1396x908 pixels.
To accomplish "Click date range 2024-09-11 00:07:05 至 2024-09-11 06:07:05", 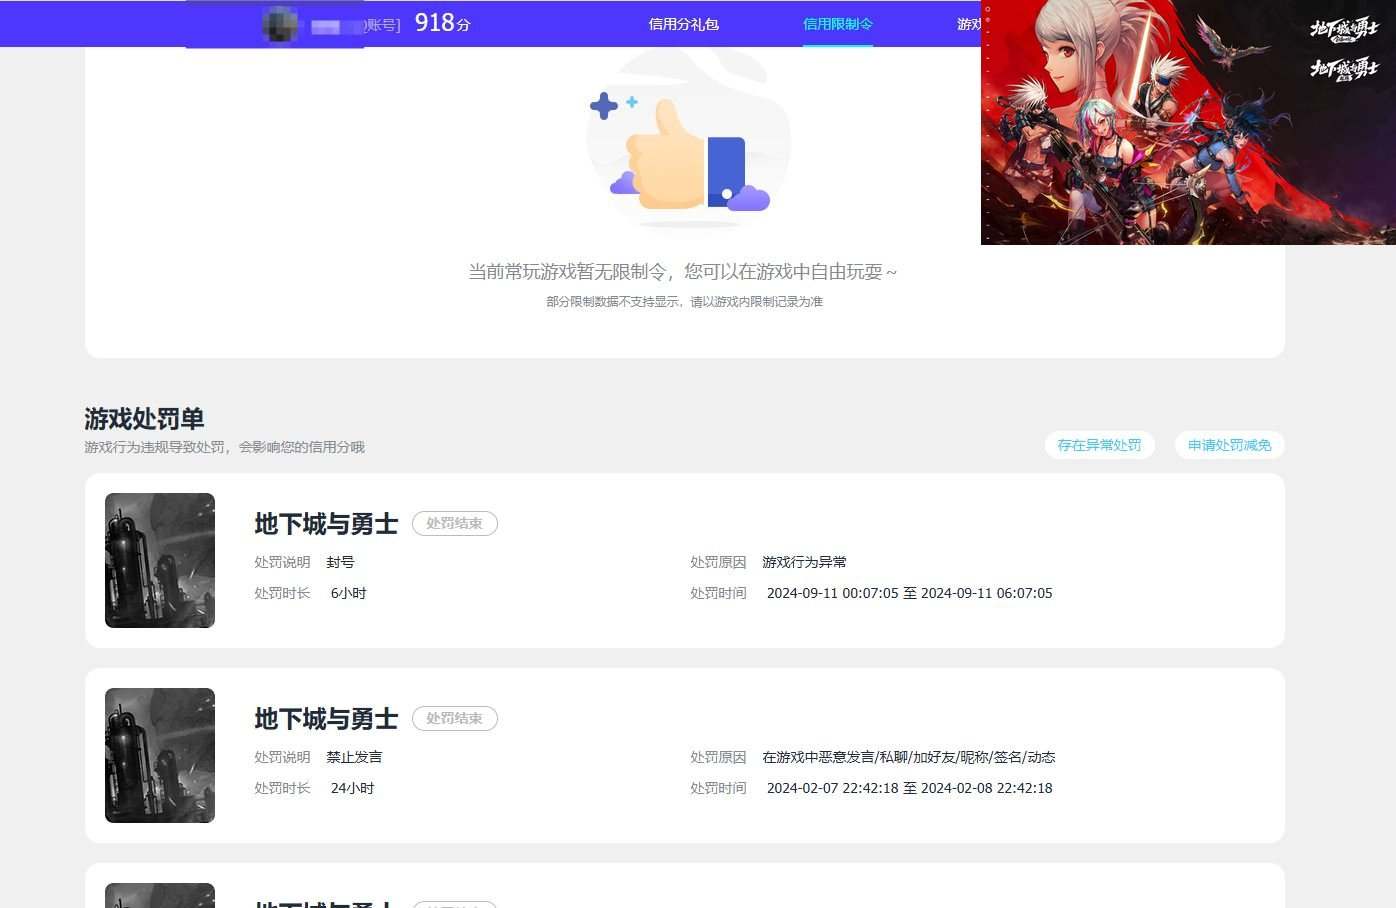I will coord(909,593).
